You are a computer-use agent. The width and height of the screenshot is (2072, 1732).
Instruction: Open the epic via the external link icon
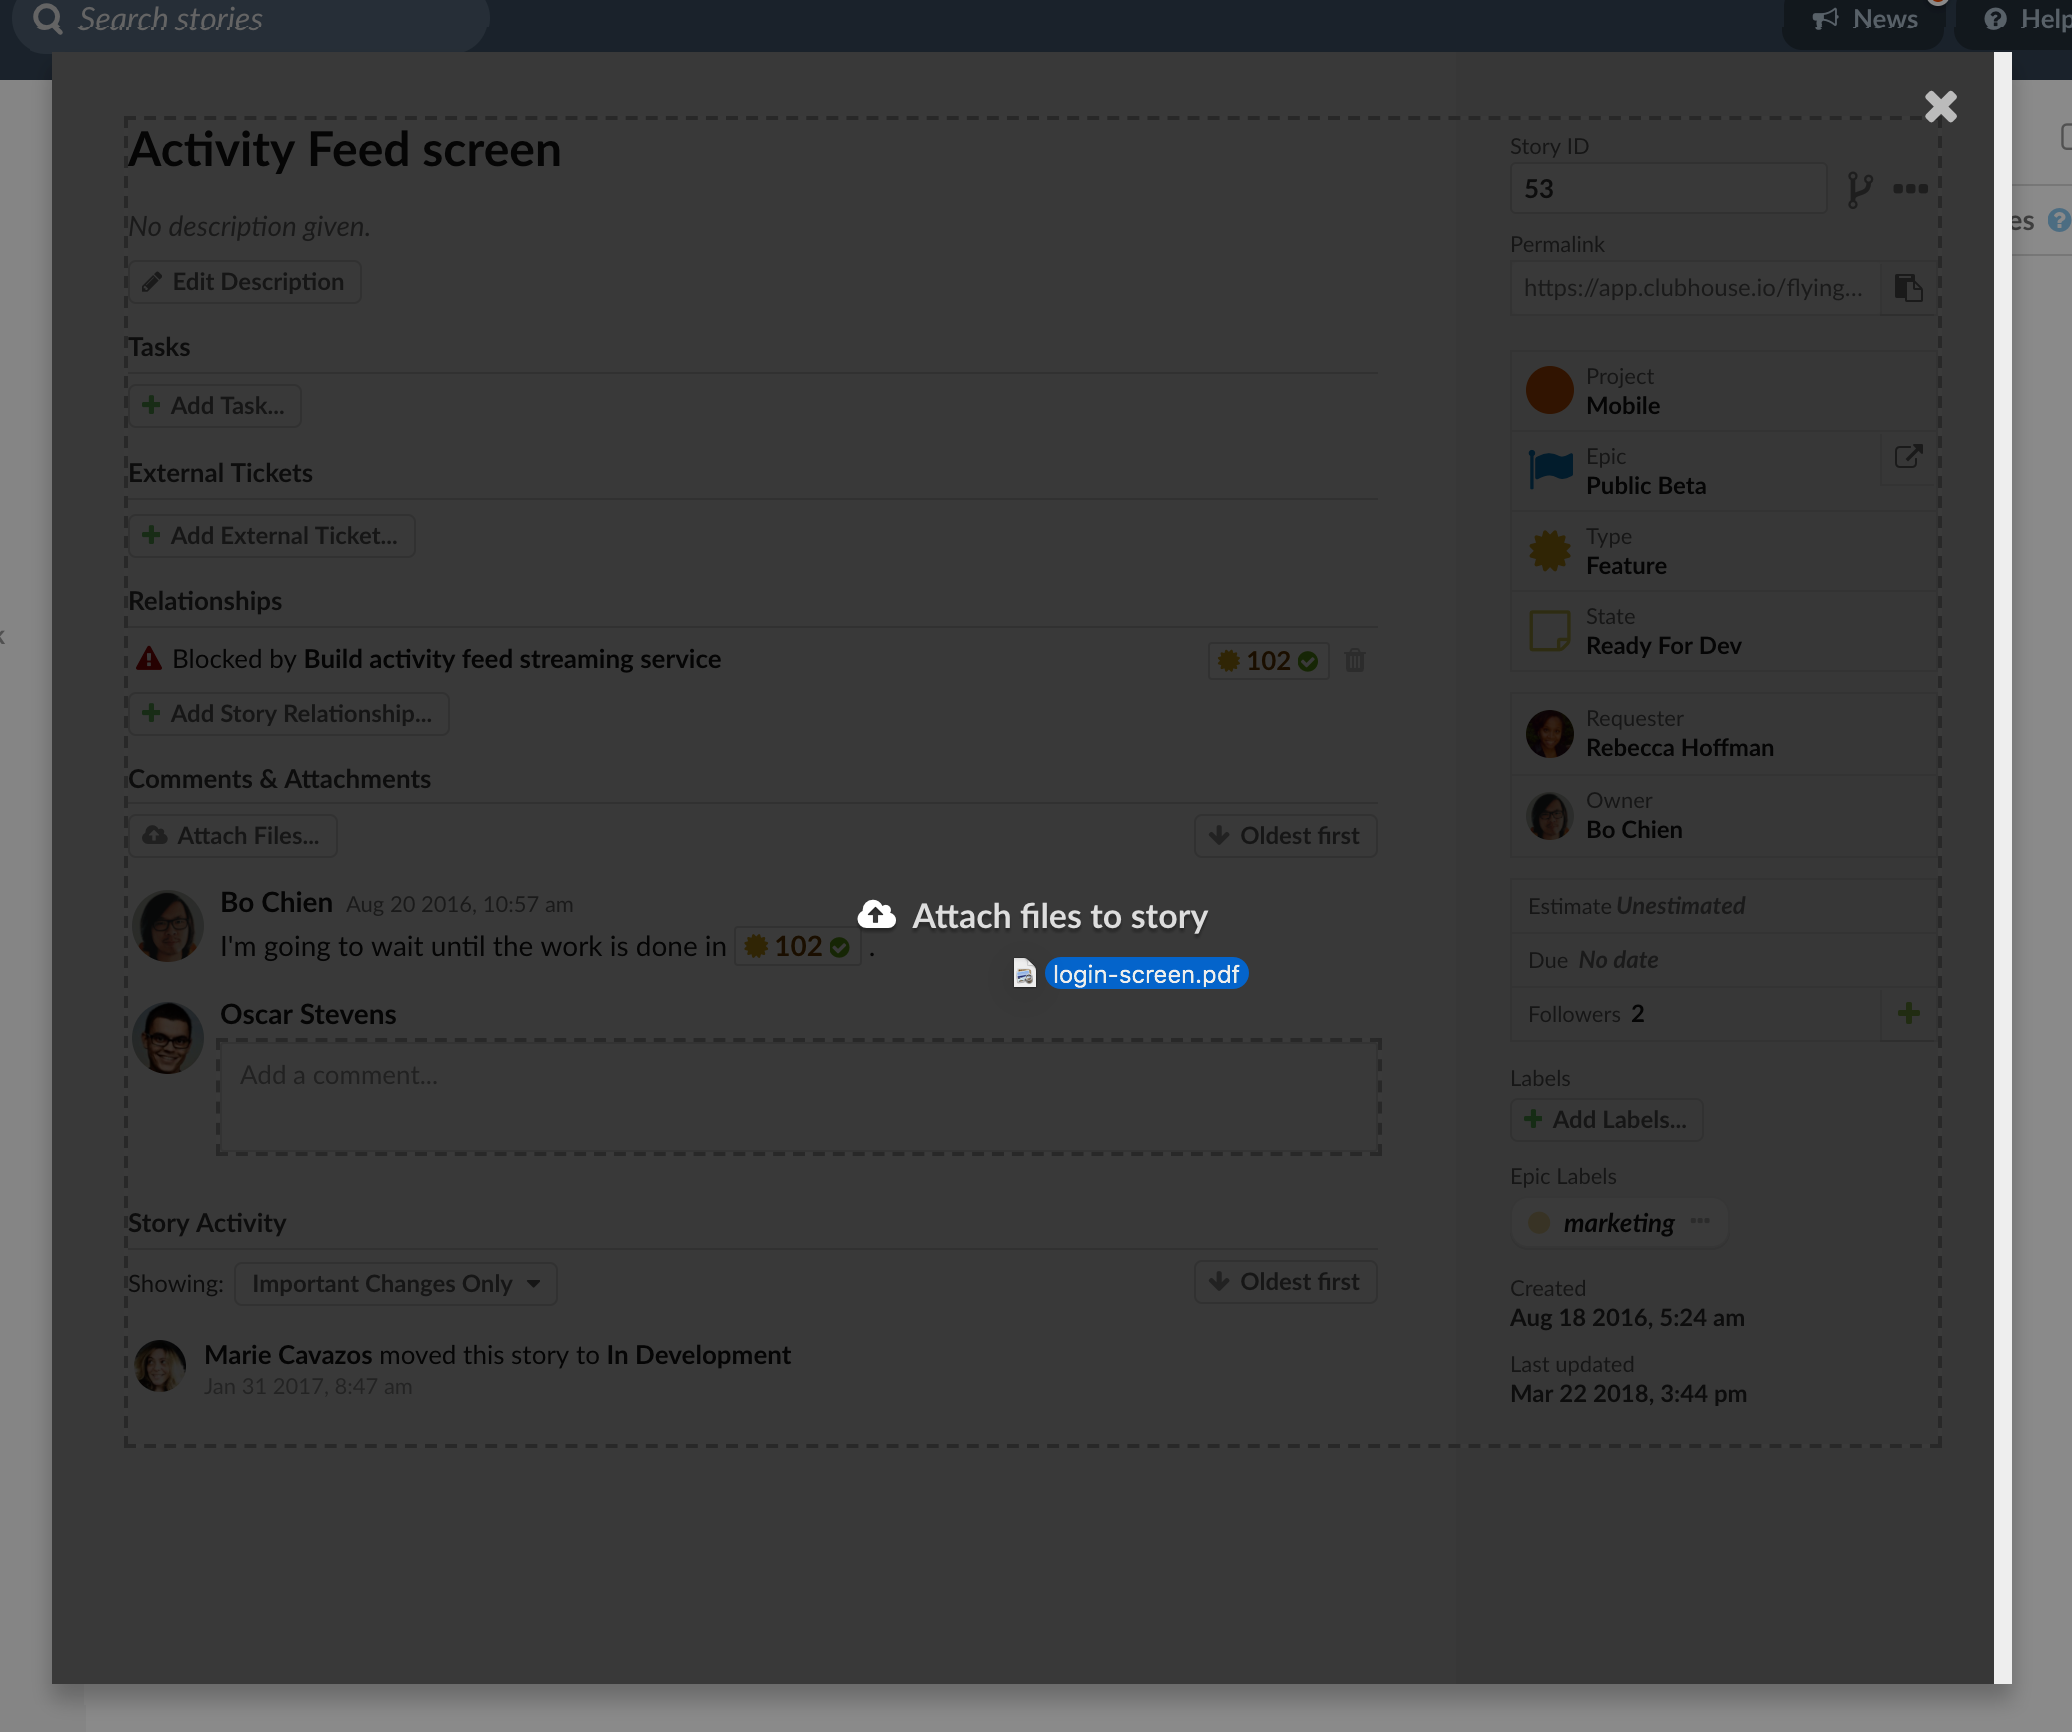(1908, 457)
